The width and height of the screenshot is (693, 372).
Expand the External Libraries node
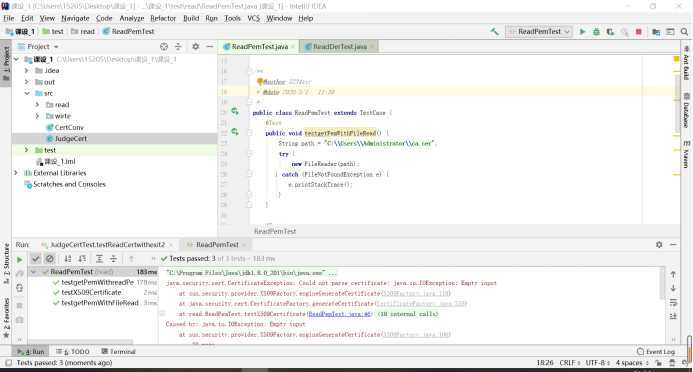(16, 173)
